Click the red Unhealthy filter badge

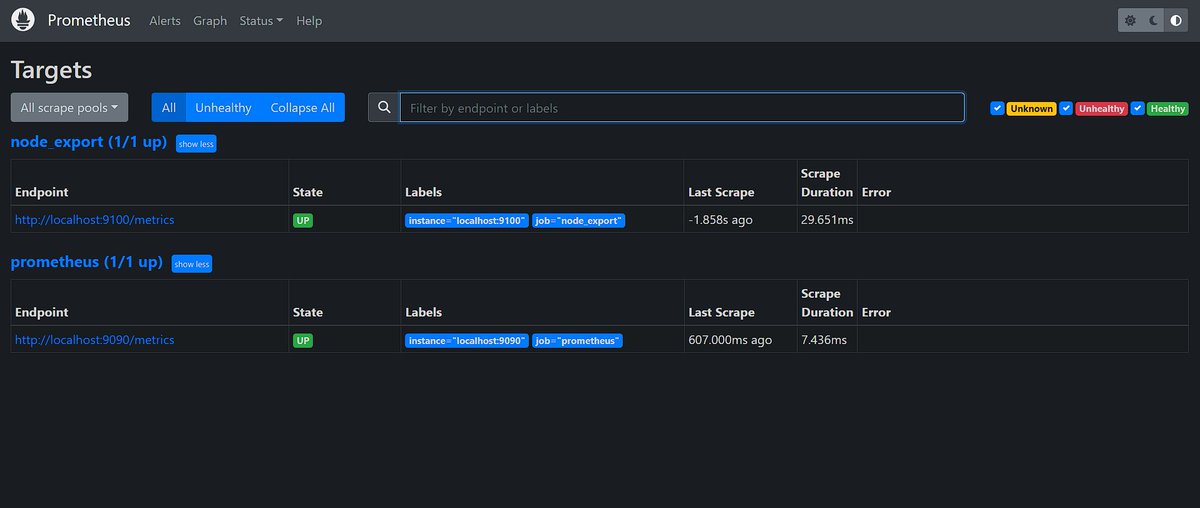(1101, 108)
